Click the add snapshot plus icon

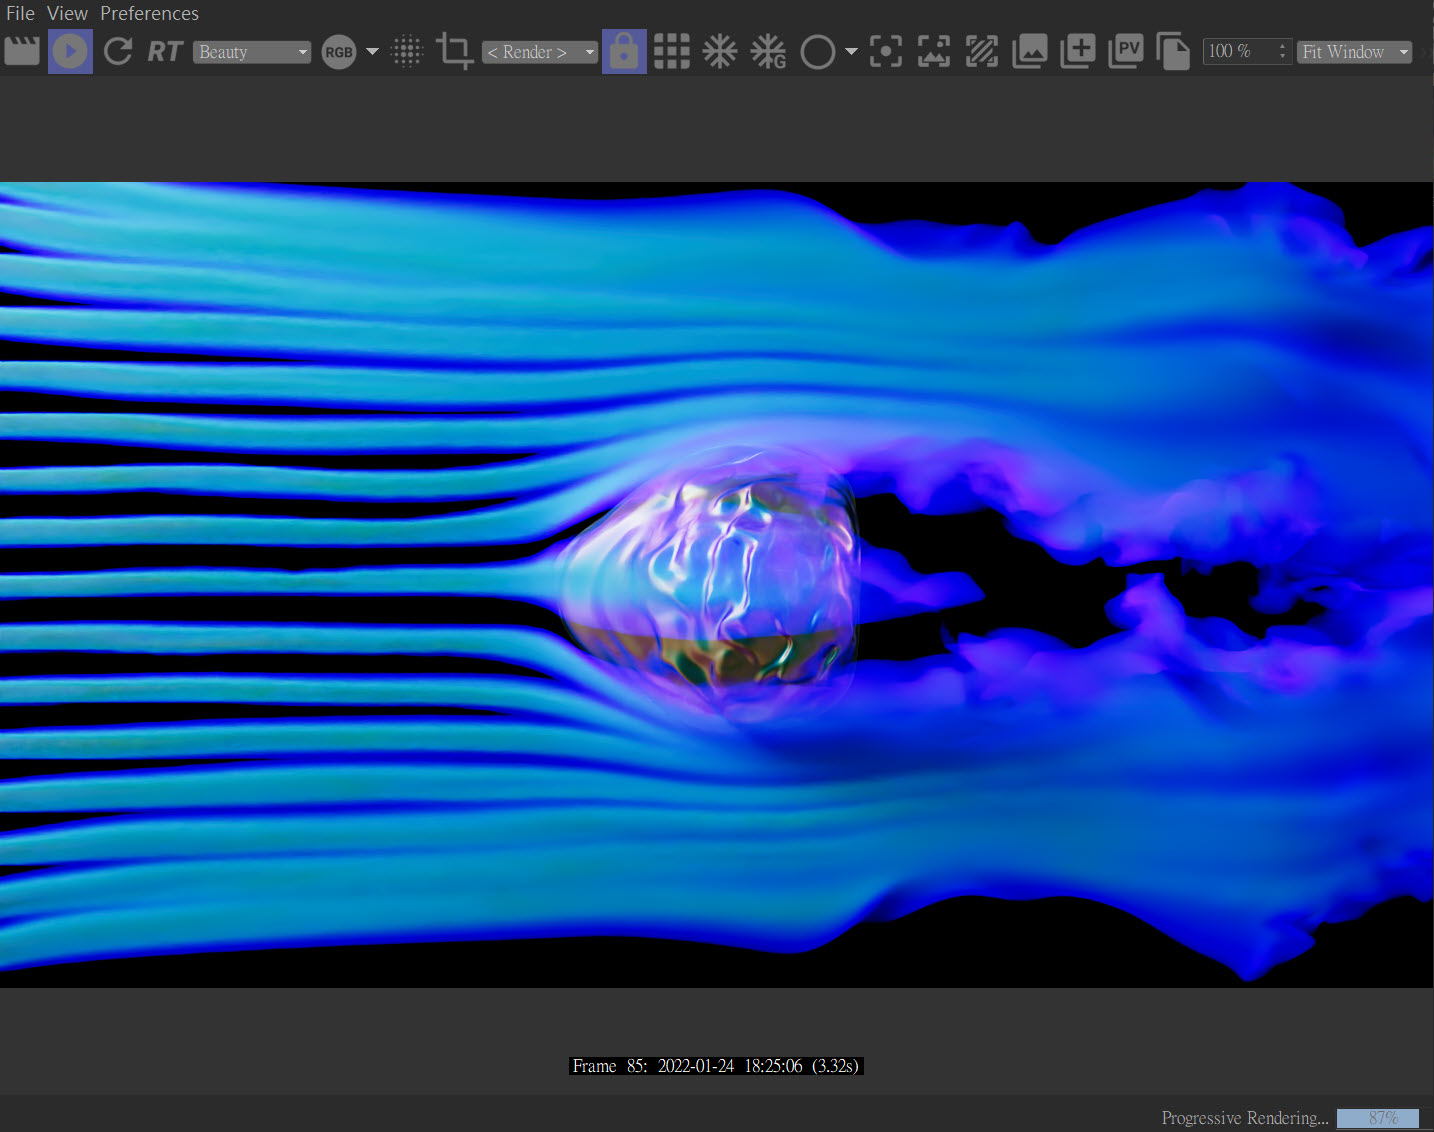[1078, 51]
